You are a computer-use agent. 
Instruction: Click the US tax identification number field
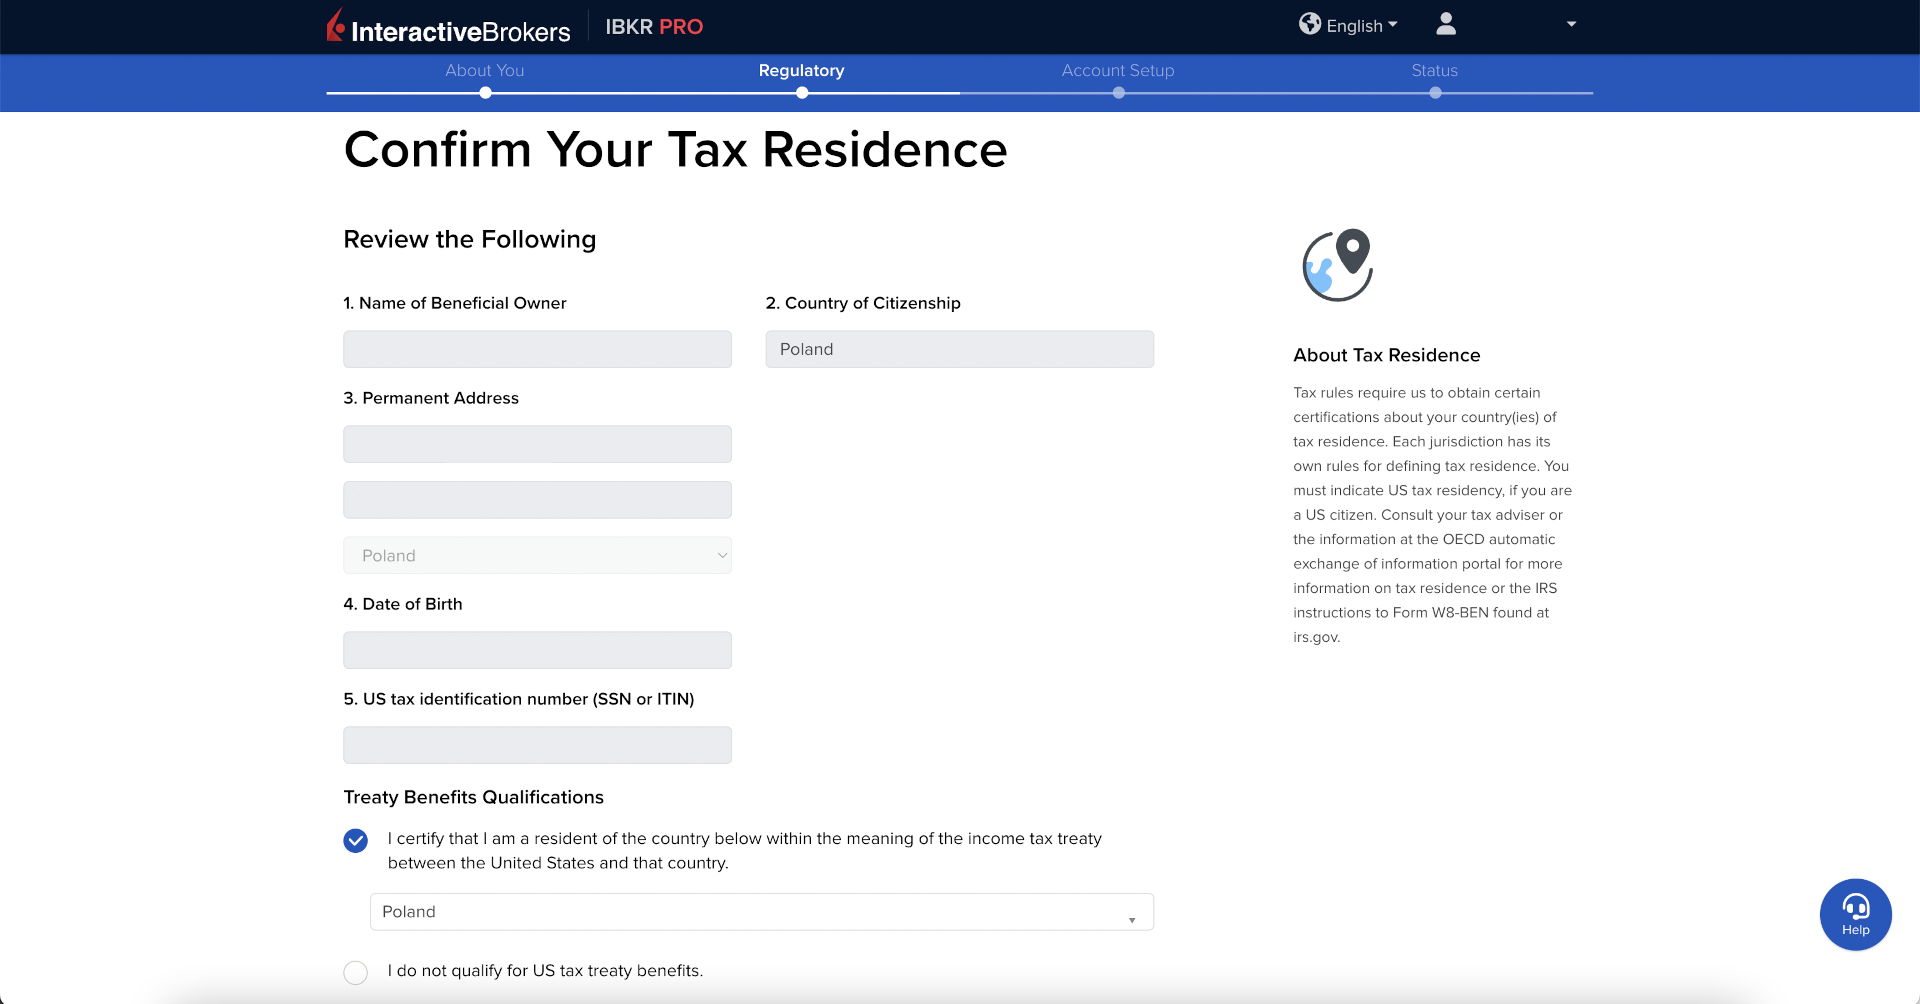(537, 745)
